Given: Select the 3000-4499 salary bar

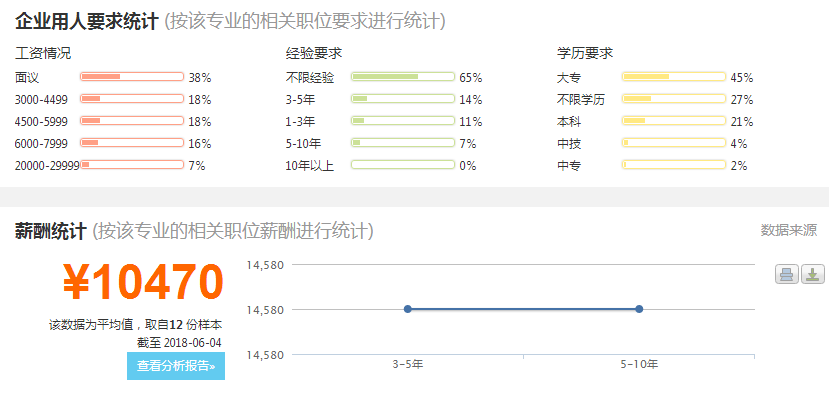Looking at the screenshot, I should [132, 99].
